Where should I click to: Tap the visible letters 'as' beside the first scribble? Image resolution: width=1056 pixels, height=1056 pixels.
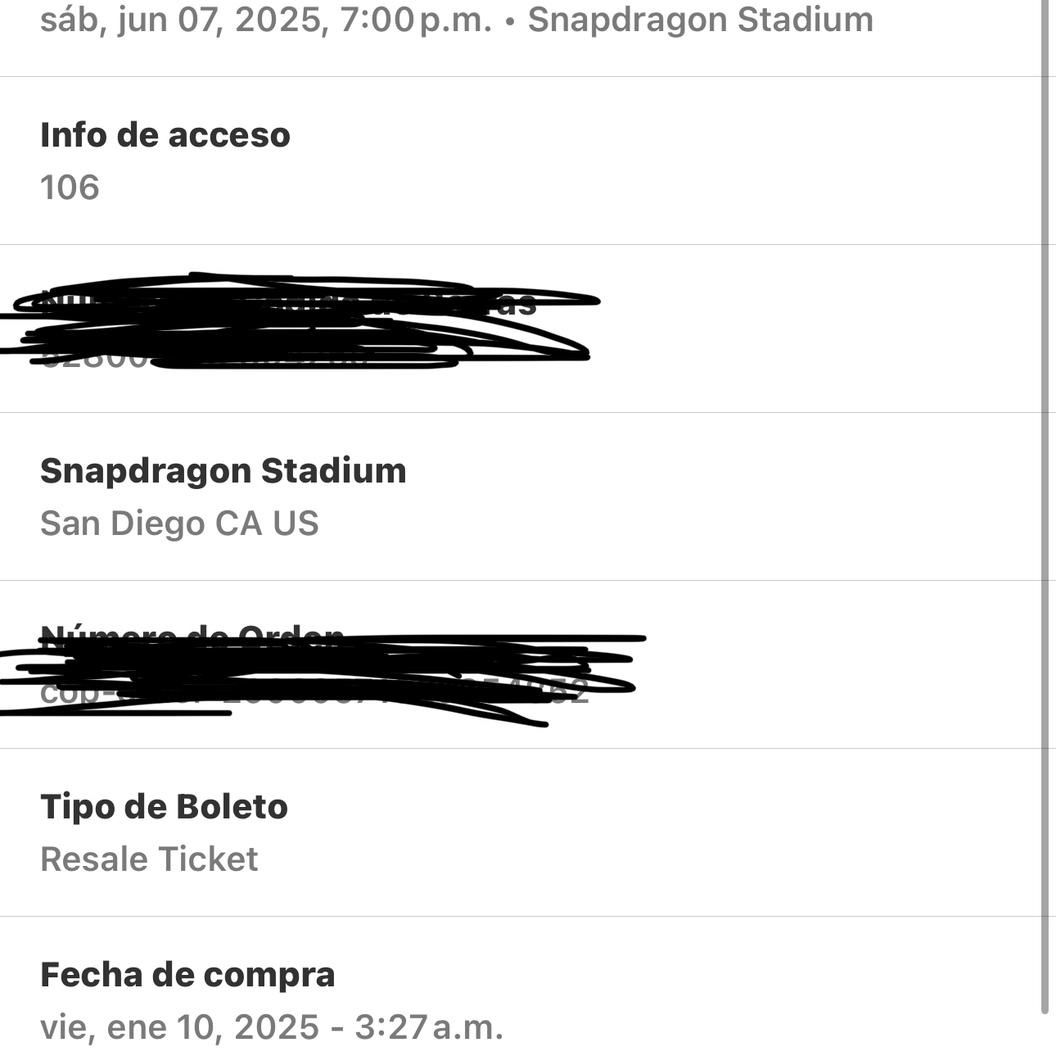[517, 304]
